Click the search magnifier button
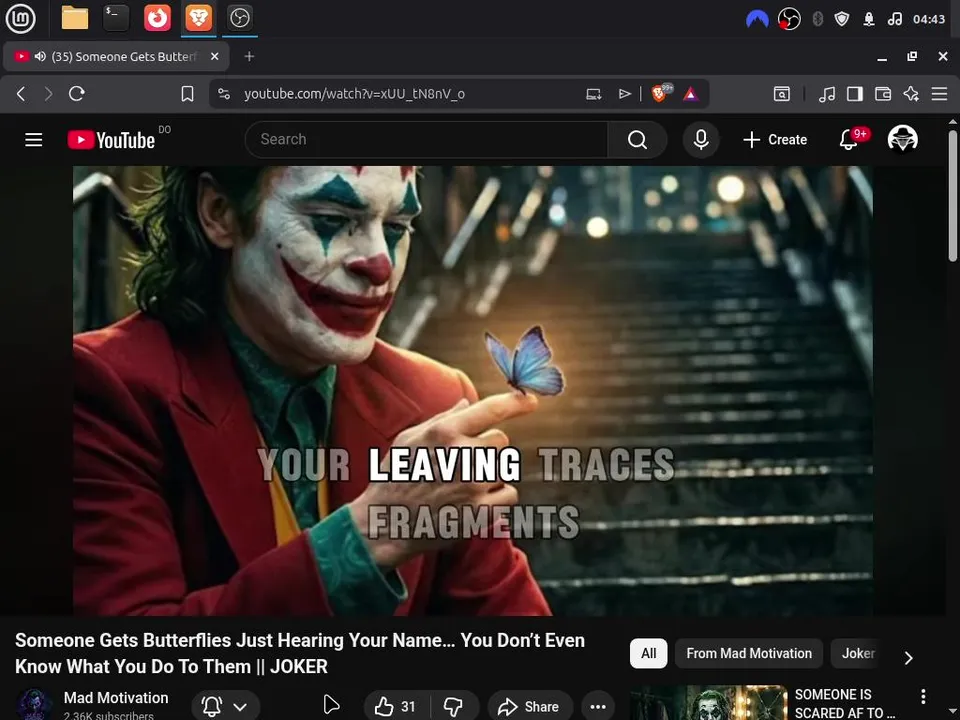960x720 pixels. [x=637, y=140]
